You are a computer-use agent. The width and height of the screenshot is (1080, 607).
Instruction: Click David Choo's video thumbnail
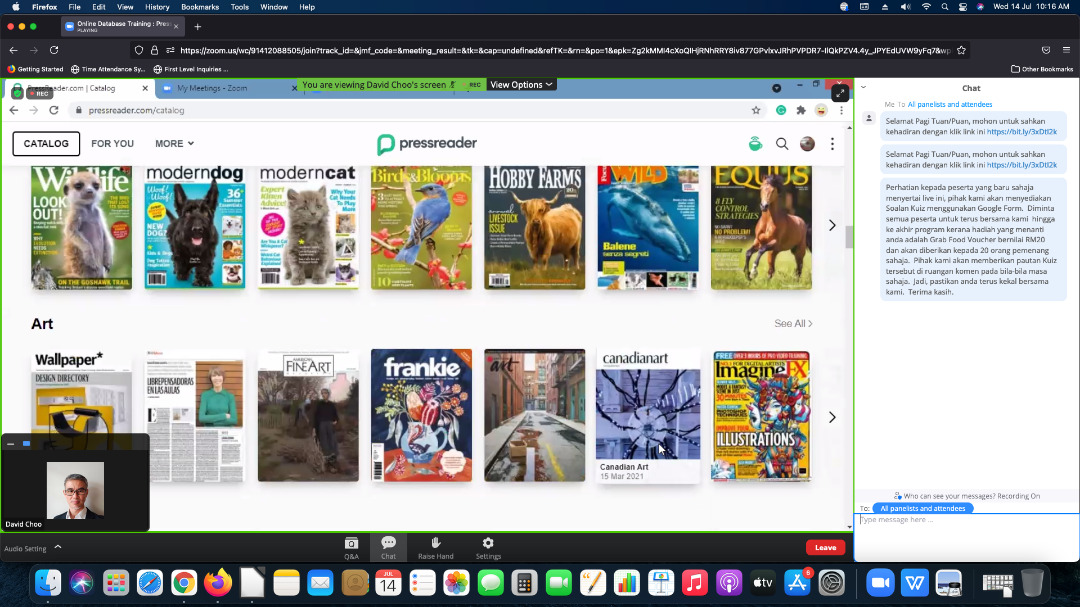(x=75, y=490)
